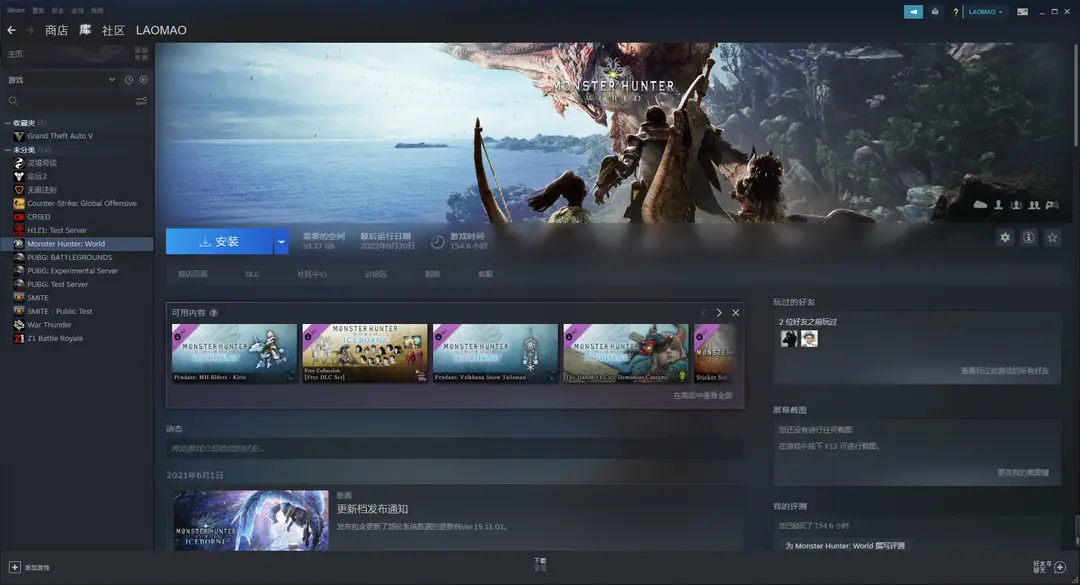Click the recent activity clock filter icon
The image size is (1080, 585).
coord(129,80)
